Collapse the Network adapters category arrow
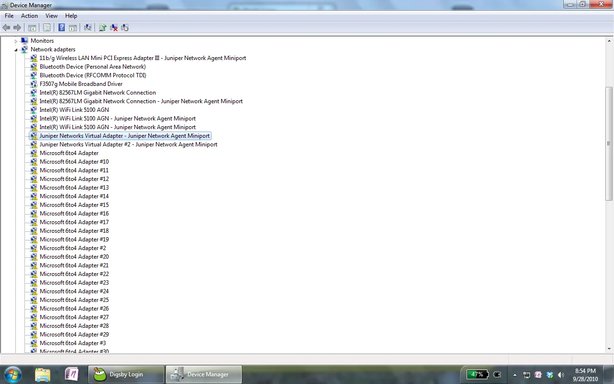This screenshot has height=384, width=614. tap(16, 50)
